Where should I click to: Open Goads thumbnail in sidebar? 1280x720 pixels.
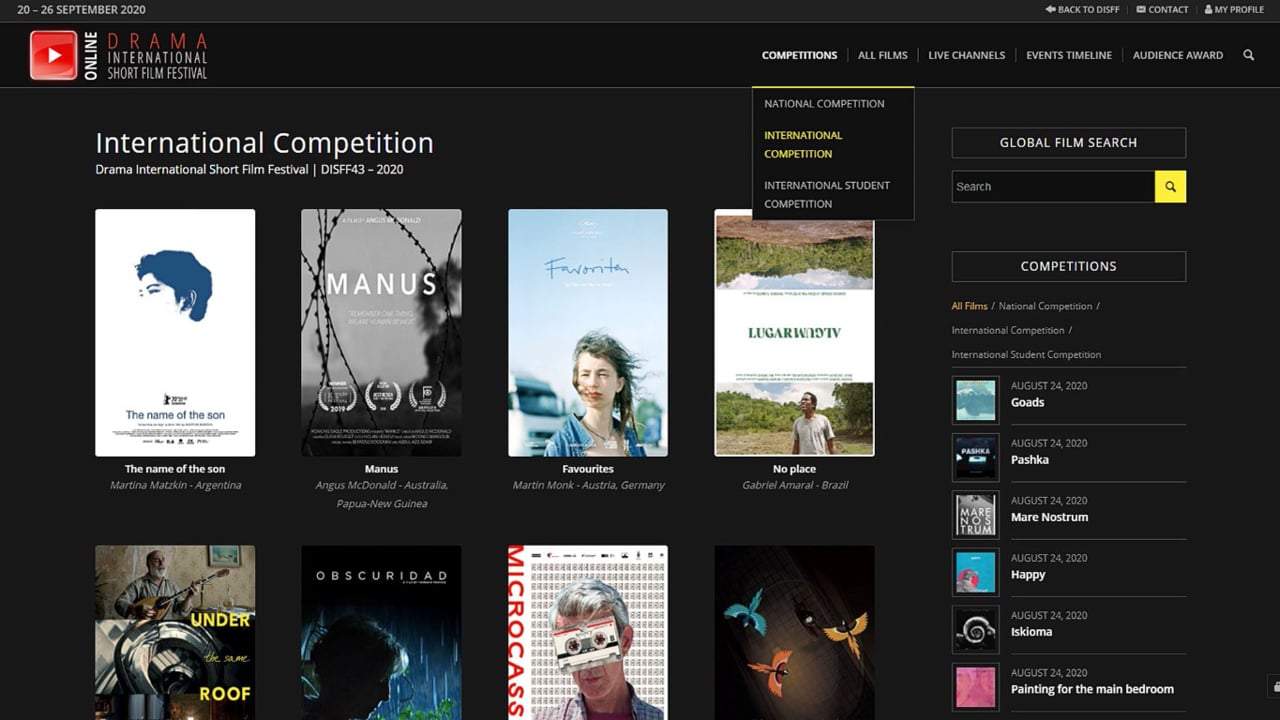click(x=975, y=400)
